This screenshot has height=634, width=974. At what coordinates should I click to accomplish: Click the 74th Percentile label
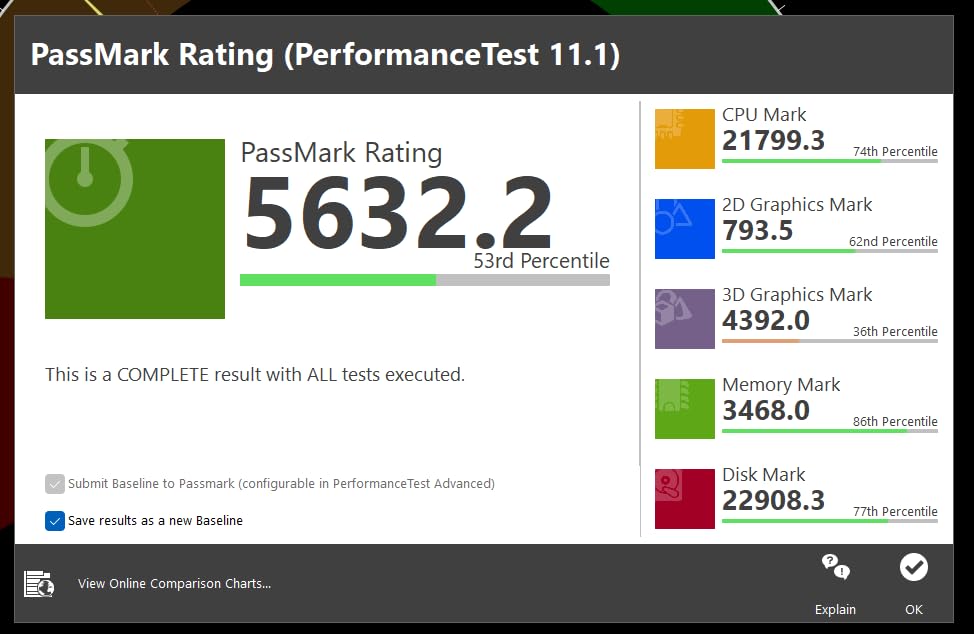[895, 152]
